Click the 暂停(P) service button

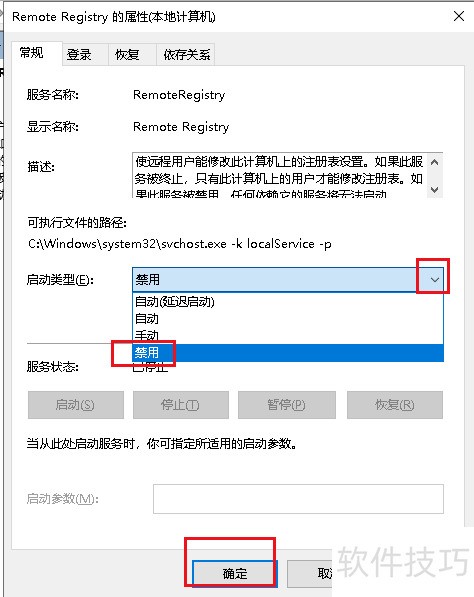(287, 405)
